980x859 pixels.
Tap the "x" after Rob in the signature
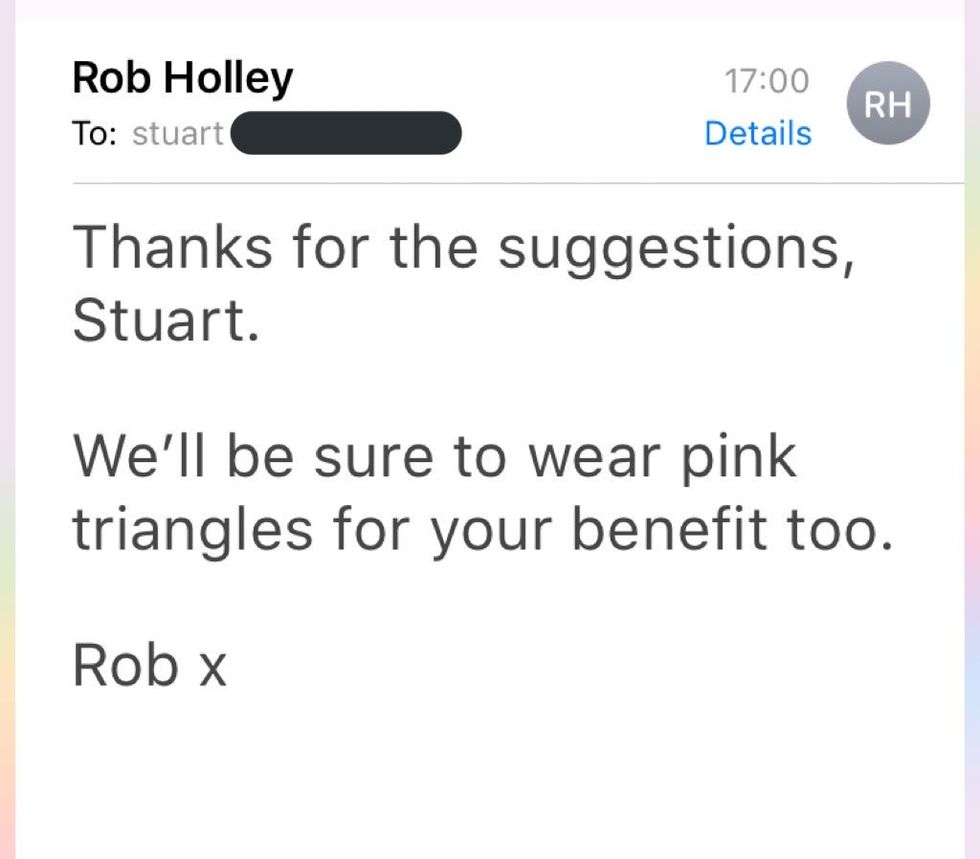tap(212, 668)
